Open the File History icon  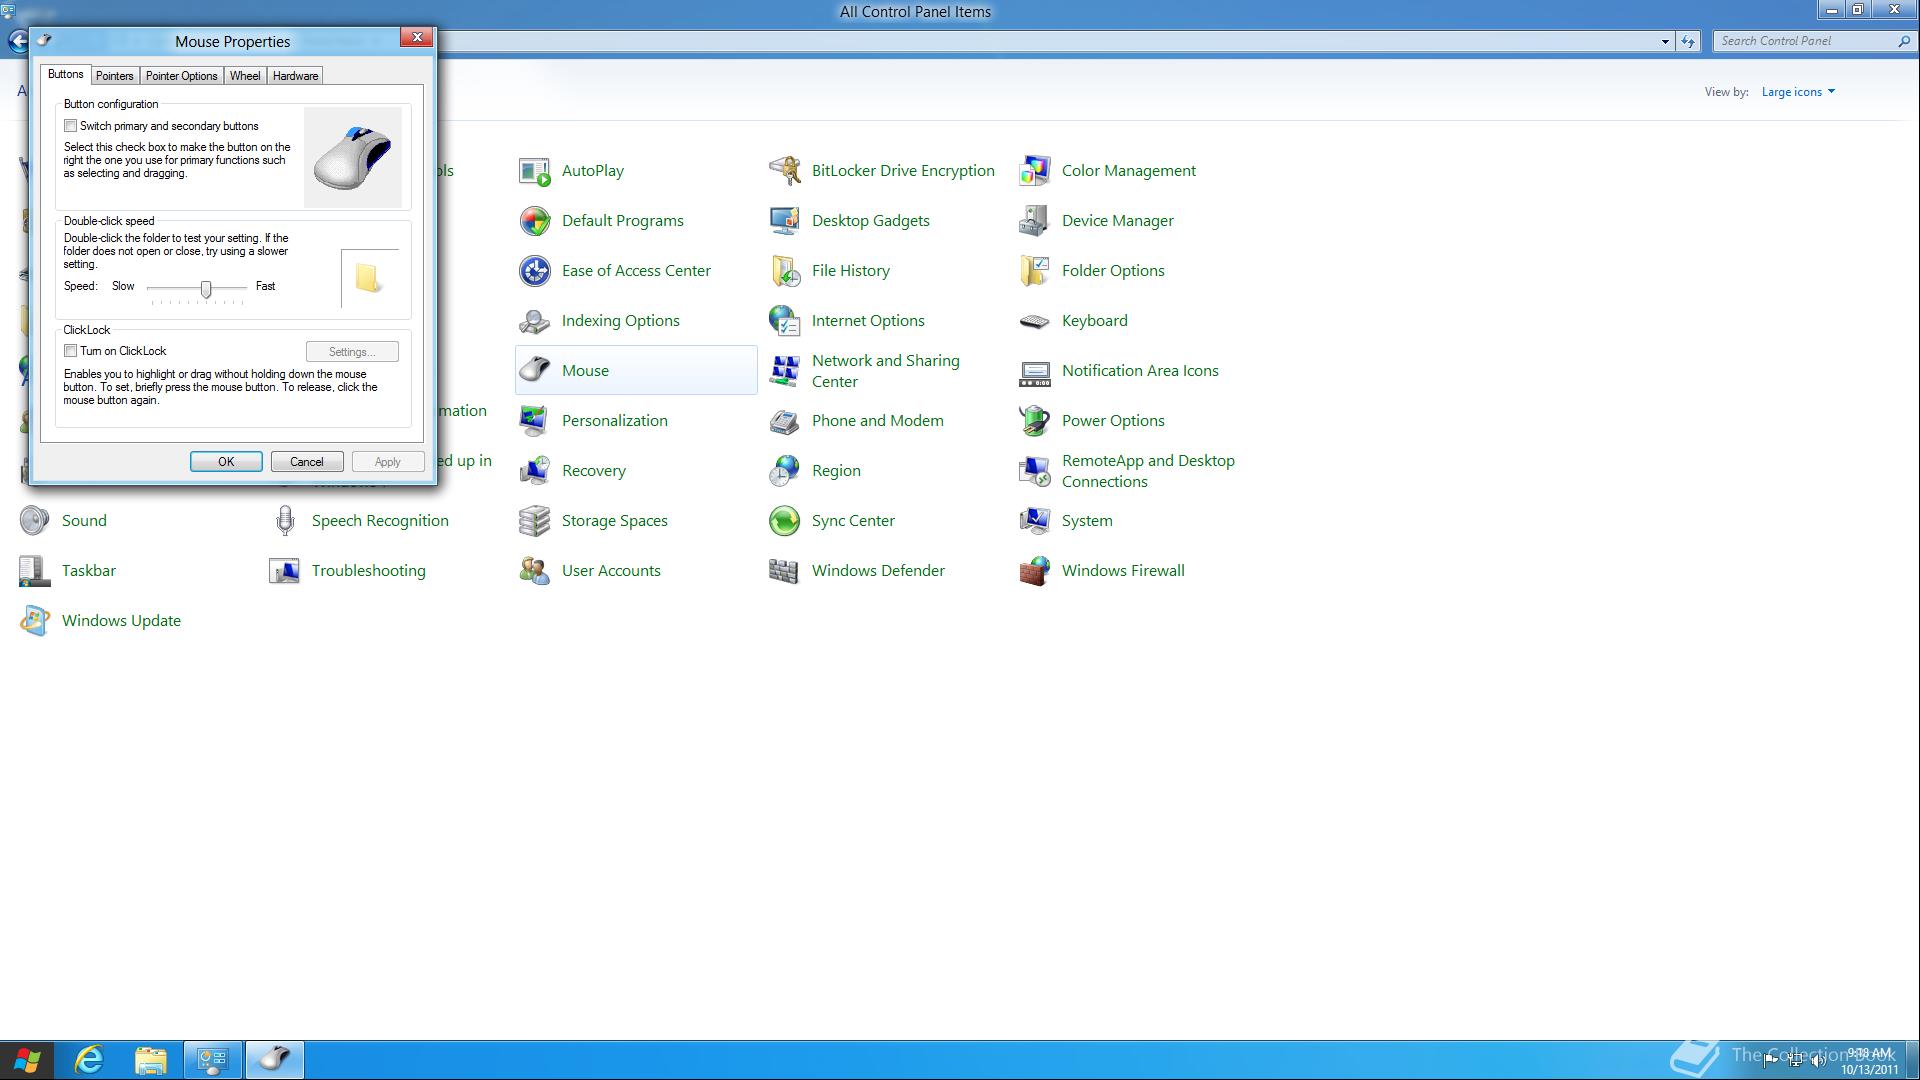pos(785,271)
